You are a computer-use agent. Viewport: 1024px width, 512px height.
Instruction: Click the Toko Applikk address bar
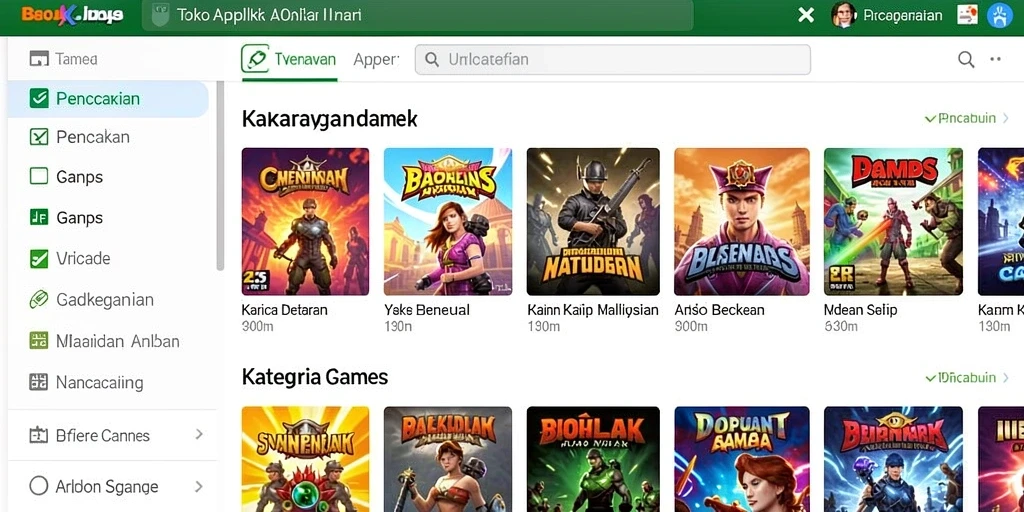pyautogui.click(x=418, y=16)
